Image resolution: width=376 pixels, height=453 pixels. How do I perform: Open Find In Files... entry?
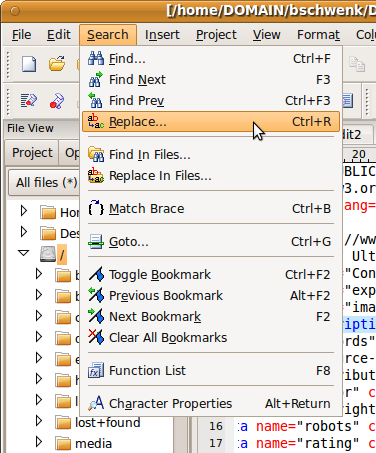(211, 155)
